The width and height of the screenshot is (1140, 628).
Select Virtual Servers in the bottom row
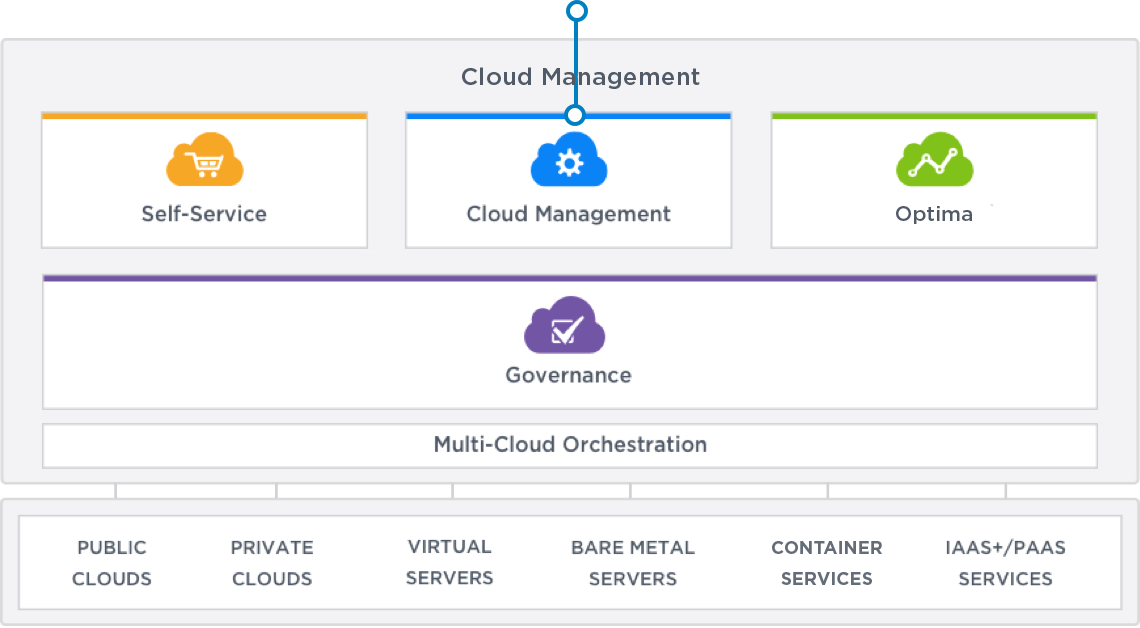[x=449, y=563]
